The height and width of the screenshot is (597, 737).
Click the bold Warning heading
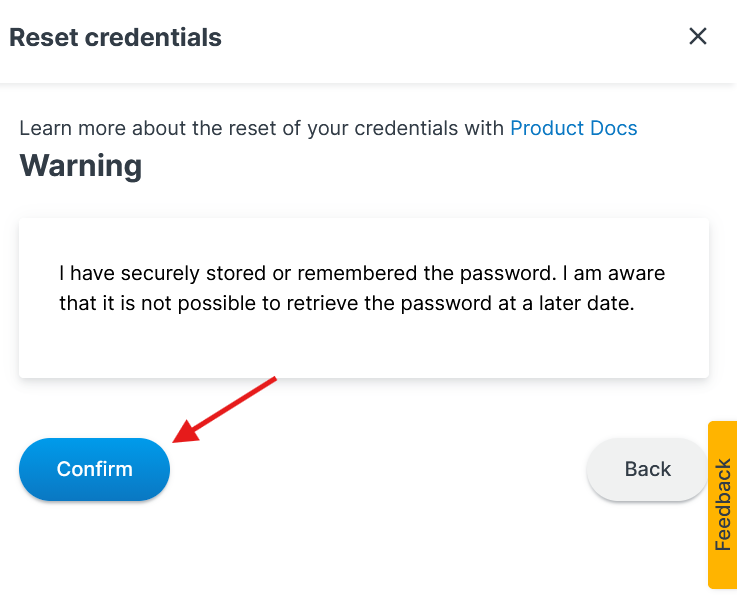point(81,165)
